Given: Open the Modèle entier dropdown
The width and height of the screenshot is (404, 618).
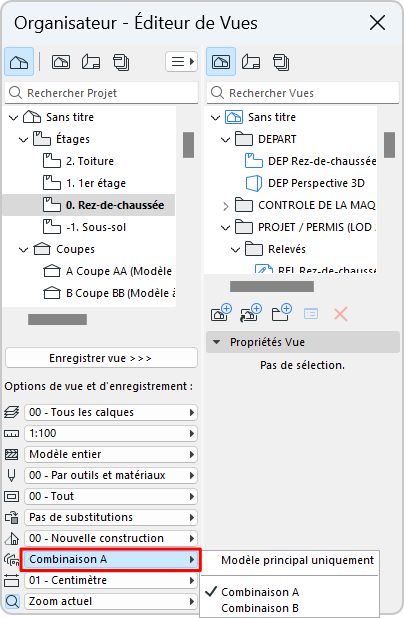Looking at the screenshot, I should coord(111,454).
